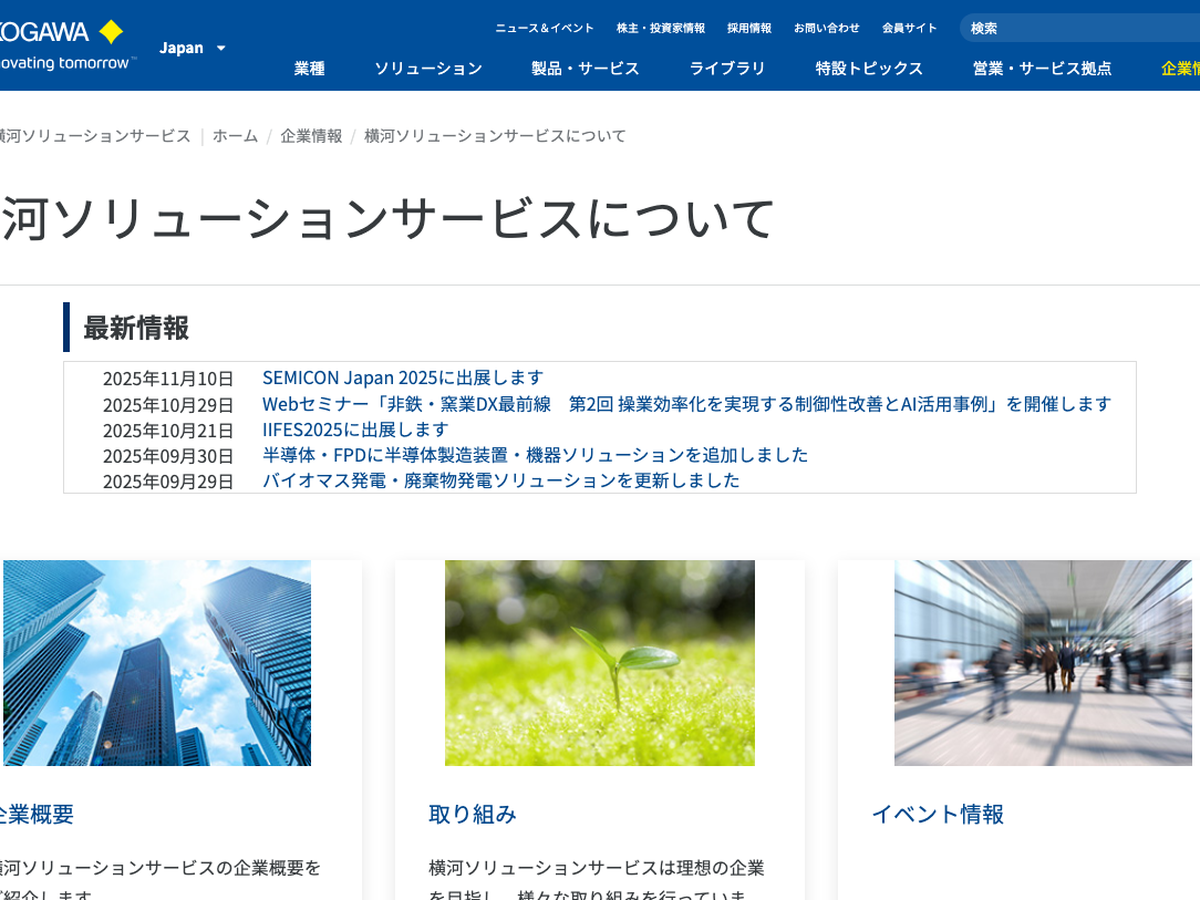Image resolution: width=1200 pixels, height=900 pixels.
Task: Expand the Japan region dropdown
Action: pyautogui.click(x=193, y=48)
